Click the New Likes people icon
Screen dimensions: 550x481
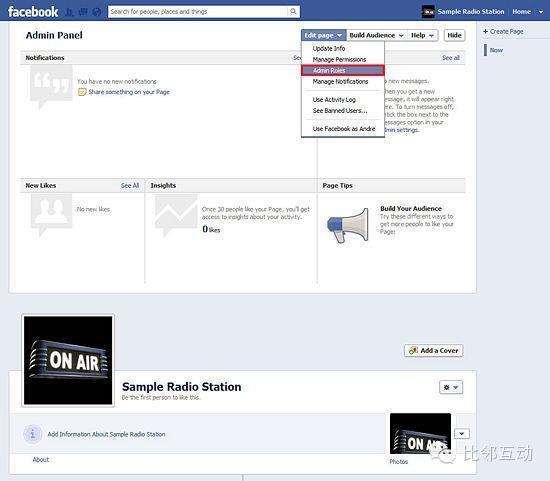(51, 215)
